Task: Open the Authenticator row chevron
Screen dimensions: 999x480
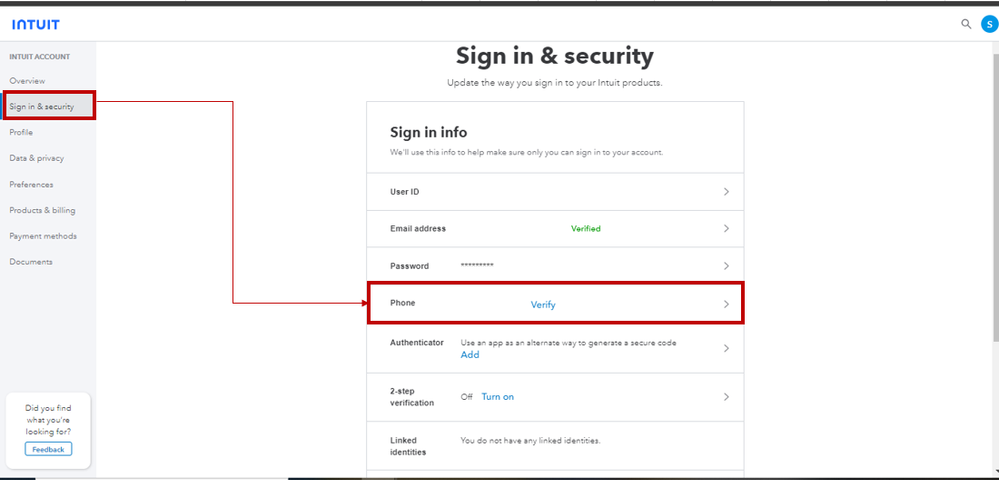Action: pyautogui.click(x=726, y=348)
